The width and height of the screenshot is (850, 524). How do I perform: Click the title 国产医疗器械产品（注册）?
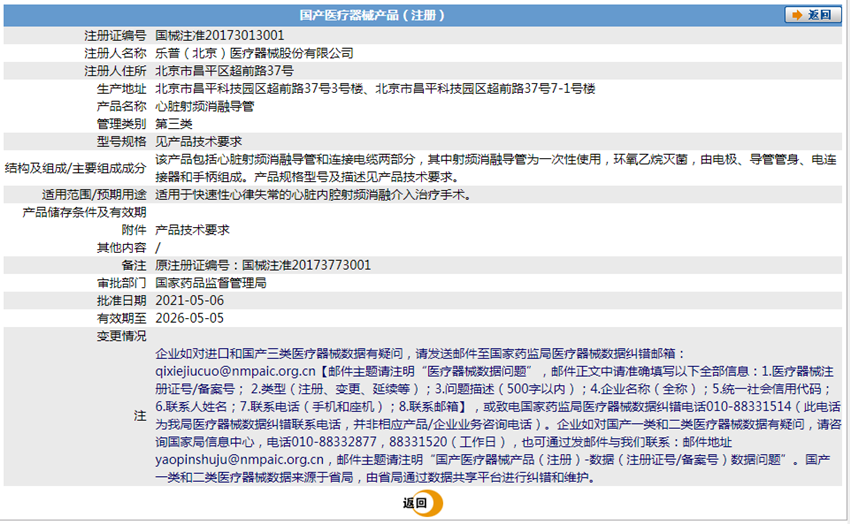pyautogui.click(x=372, y=15)
